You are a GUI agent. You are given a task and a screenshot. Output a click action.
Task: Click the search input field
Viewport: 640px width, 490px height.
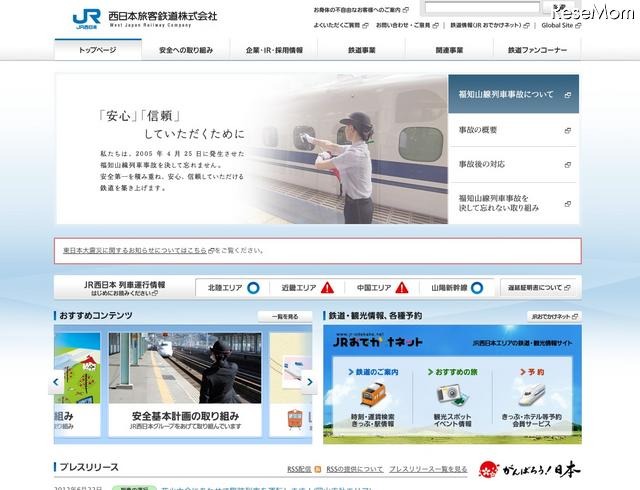click(x=482, y=8)
